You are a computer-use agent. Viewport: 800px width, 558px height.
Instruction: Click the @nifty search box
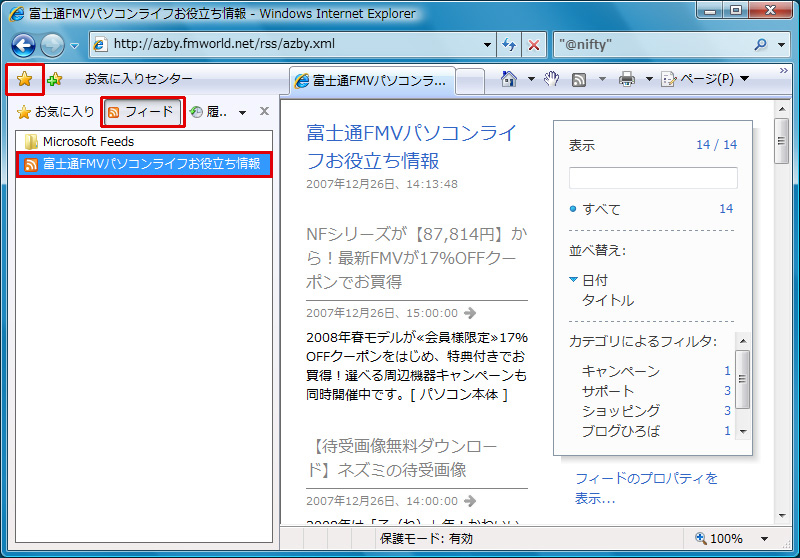coord(653,45)
